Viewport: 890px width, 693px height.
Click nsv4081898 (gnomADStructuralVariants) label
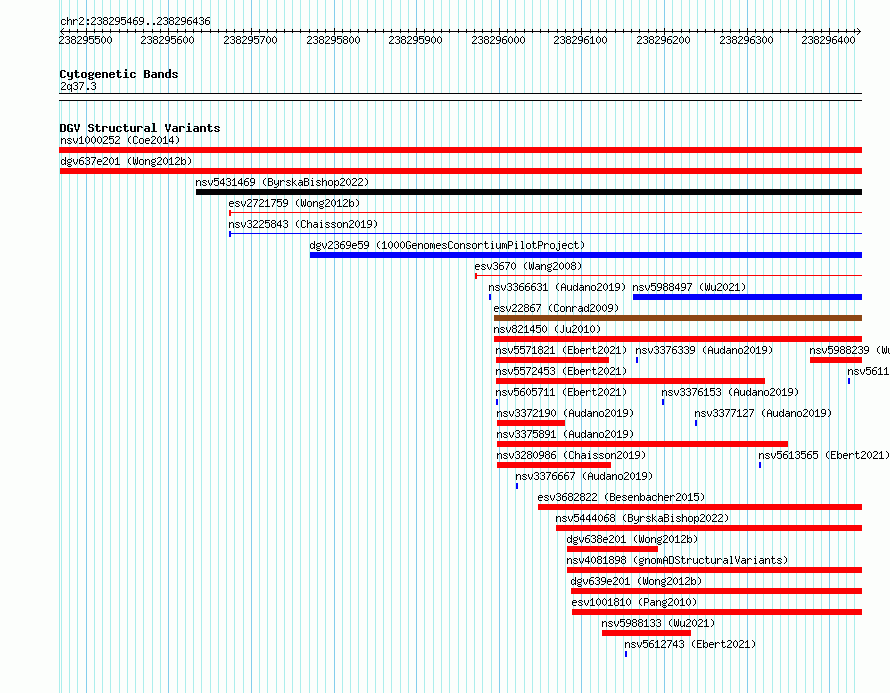pos(678,560)
